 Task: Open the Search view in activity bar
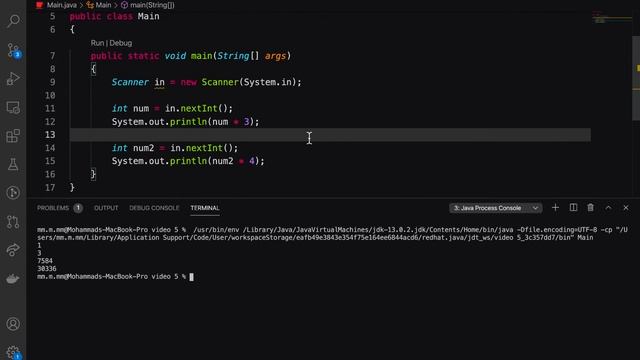click(13, 20)
